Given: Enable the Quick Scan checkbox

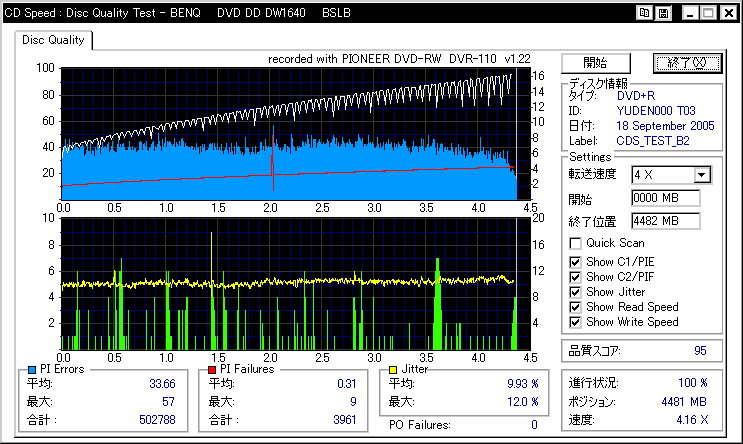Looking at the screenshot, I should tap(575, 243).
